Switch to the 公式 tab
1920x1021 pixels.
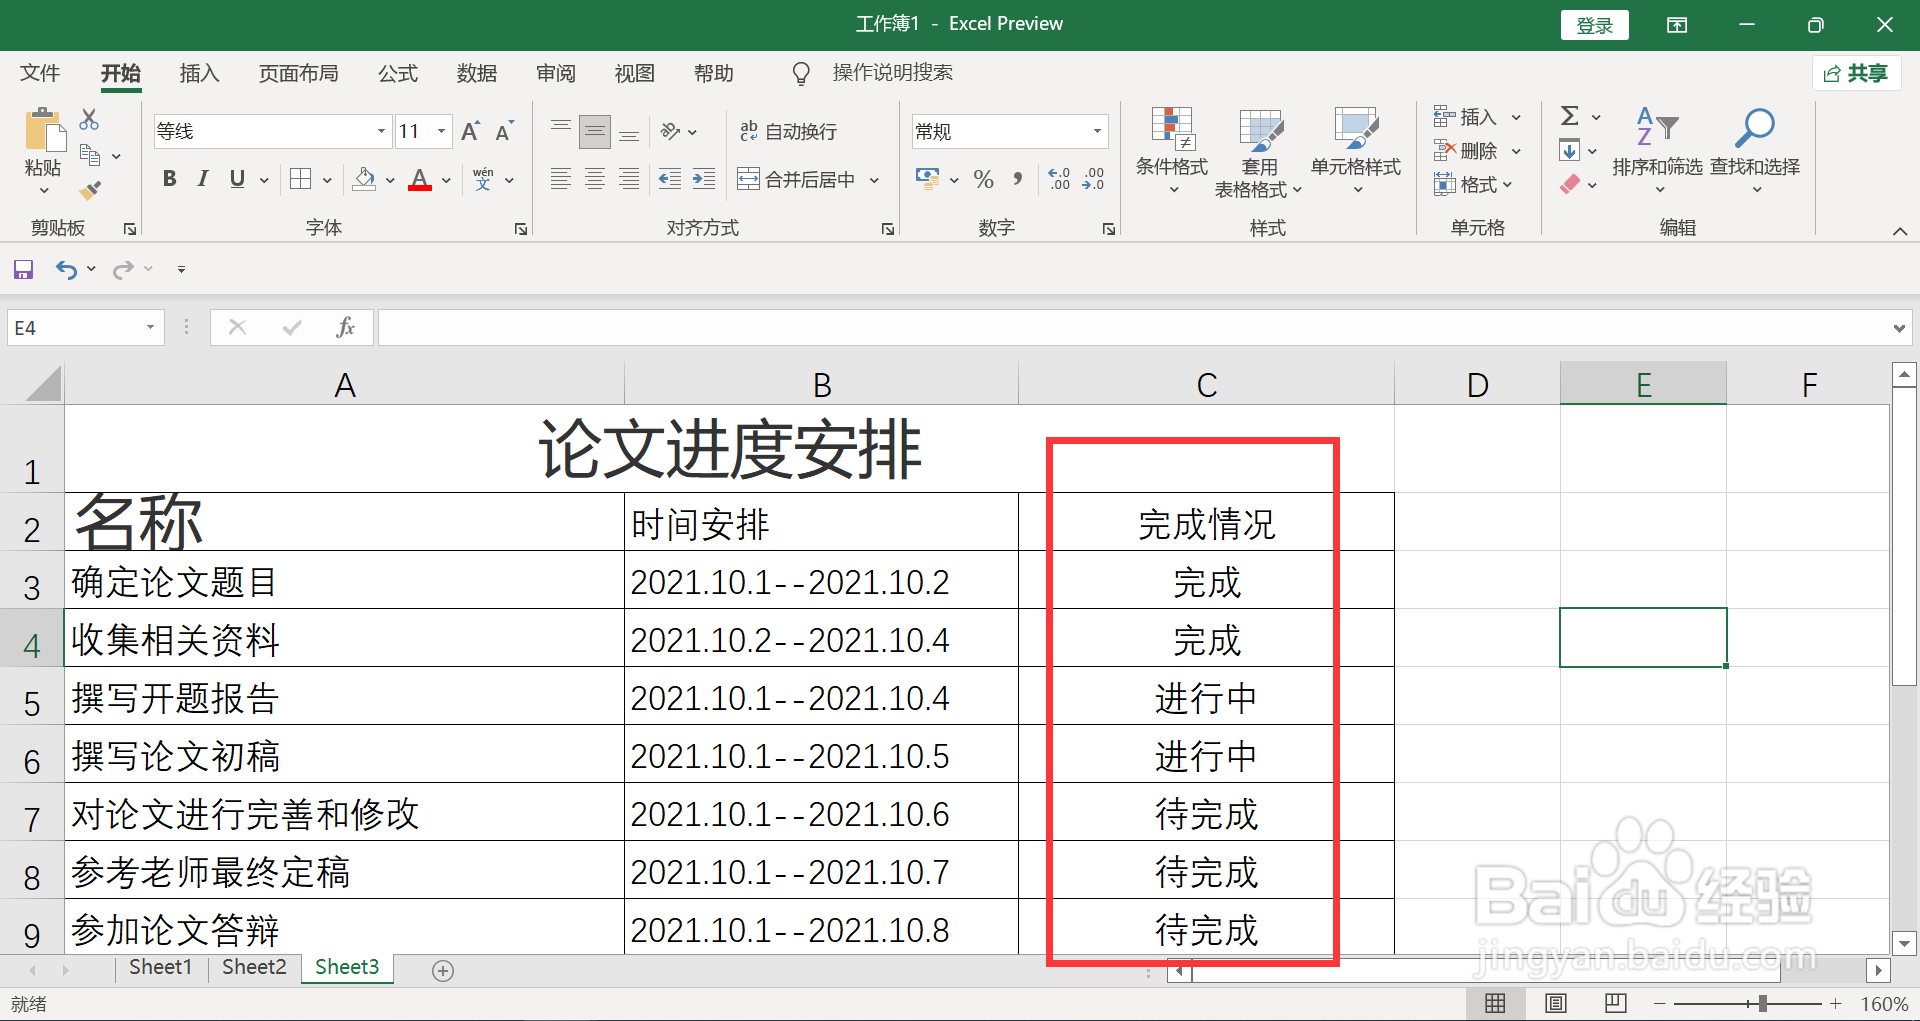click(x=397, y=73)
